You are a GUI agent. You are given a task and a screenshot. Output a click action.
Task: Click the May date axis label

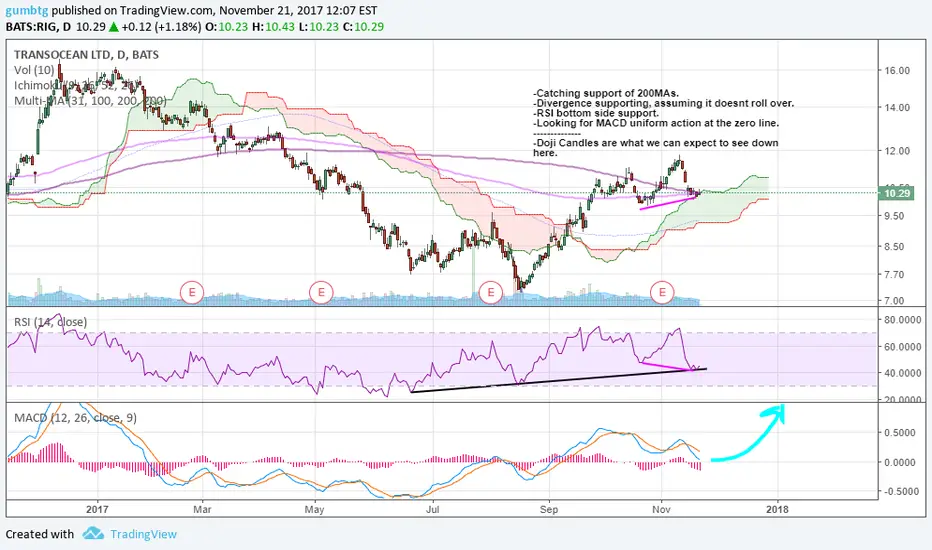tap(314, 509)
